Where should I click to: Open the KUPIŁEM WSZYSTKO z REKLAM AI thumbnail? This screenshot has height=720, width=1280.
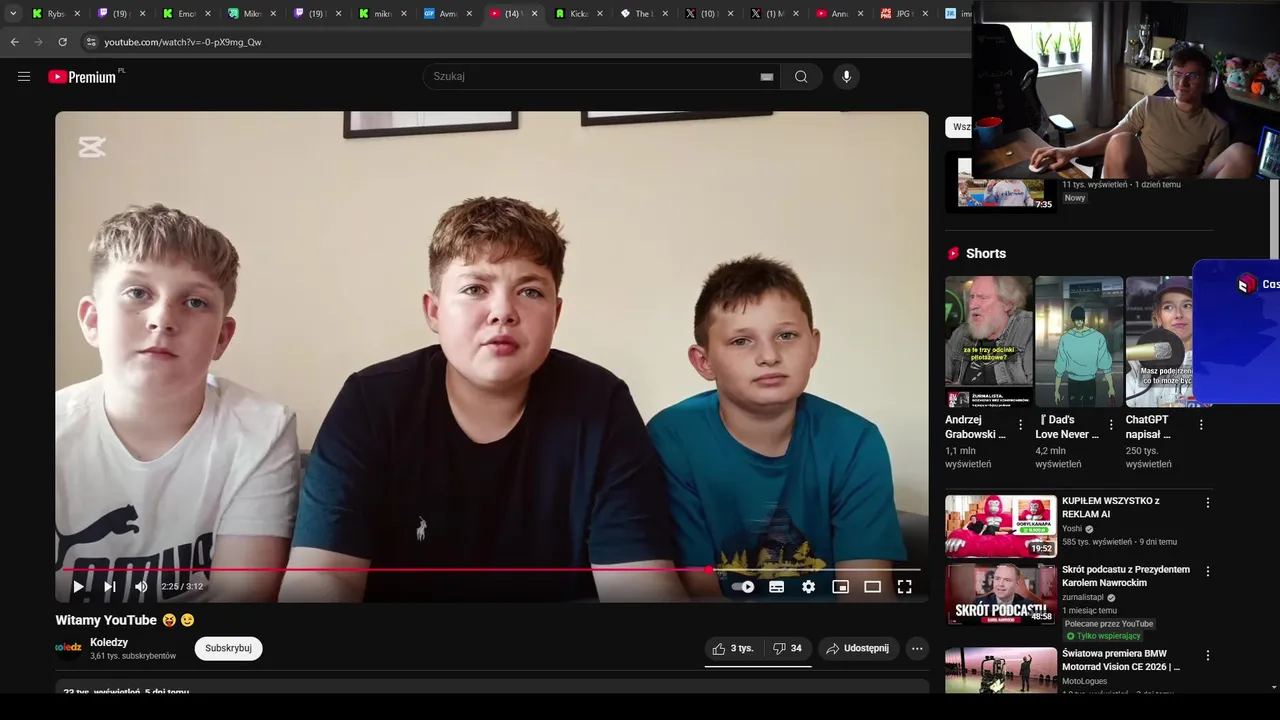coord(1001,526)
